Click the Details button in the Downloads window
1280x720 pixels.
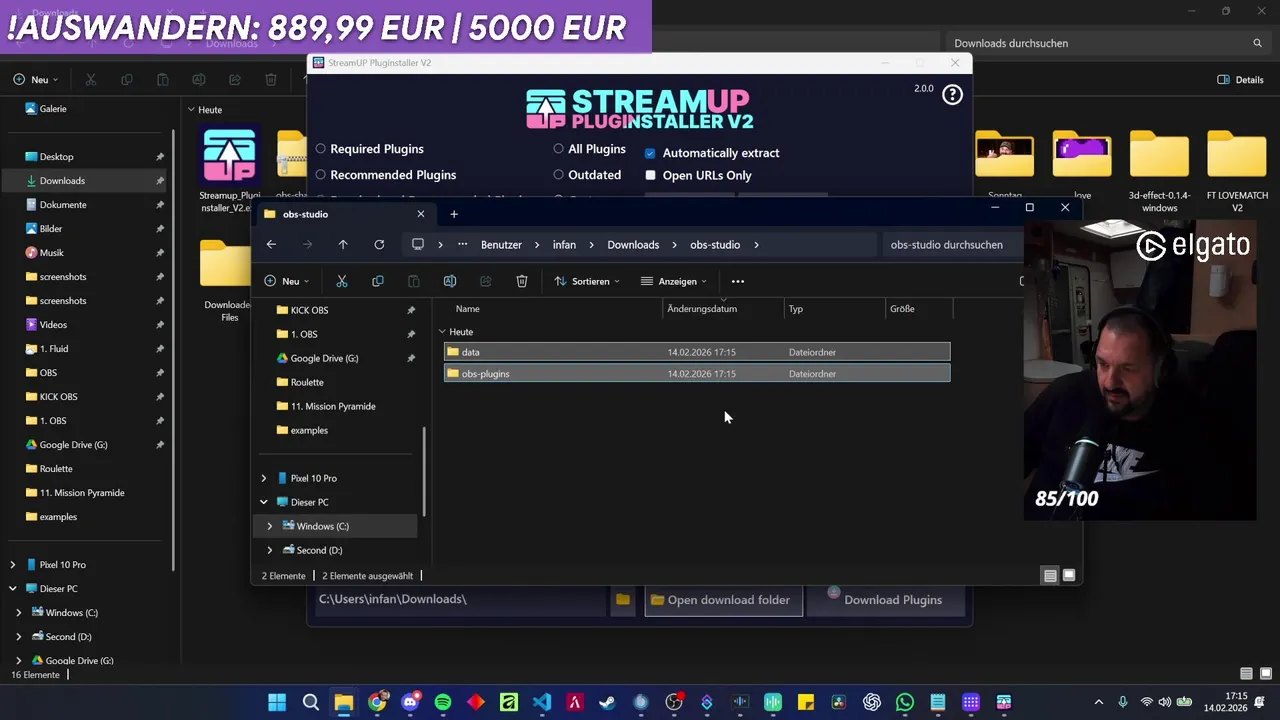click(1240, 80)
